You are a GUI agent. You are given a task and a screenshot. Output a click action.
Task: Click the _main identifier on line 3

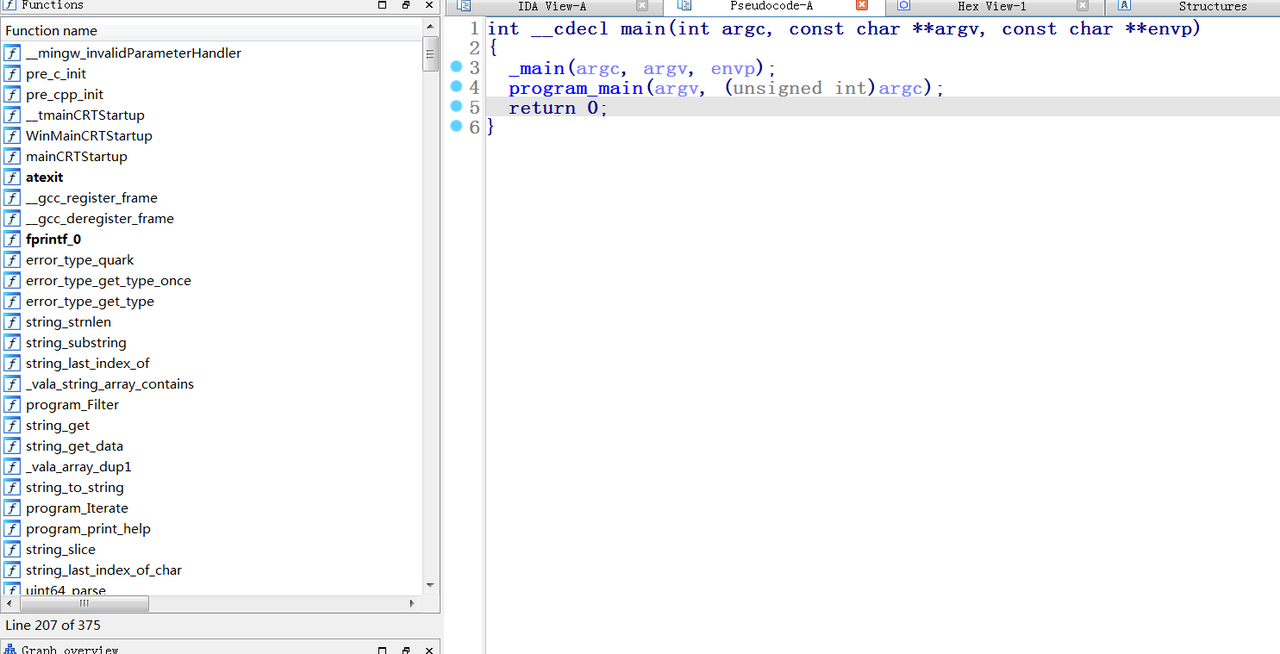537,68
